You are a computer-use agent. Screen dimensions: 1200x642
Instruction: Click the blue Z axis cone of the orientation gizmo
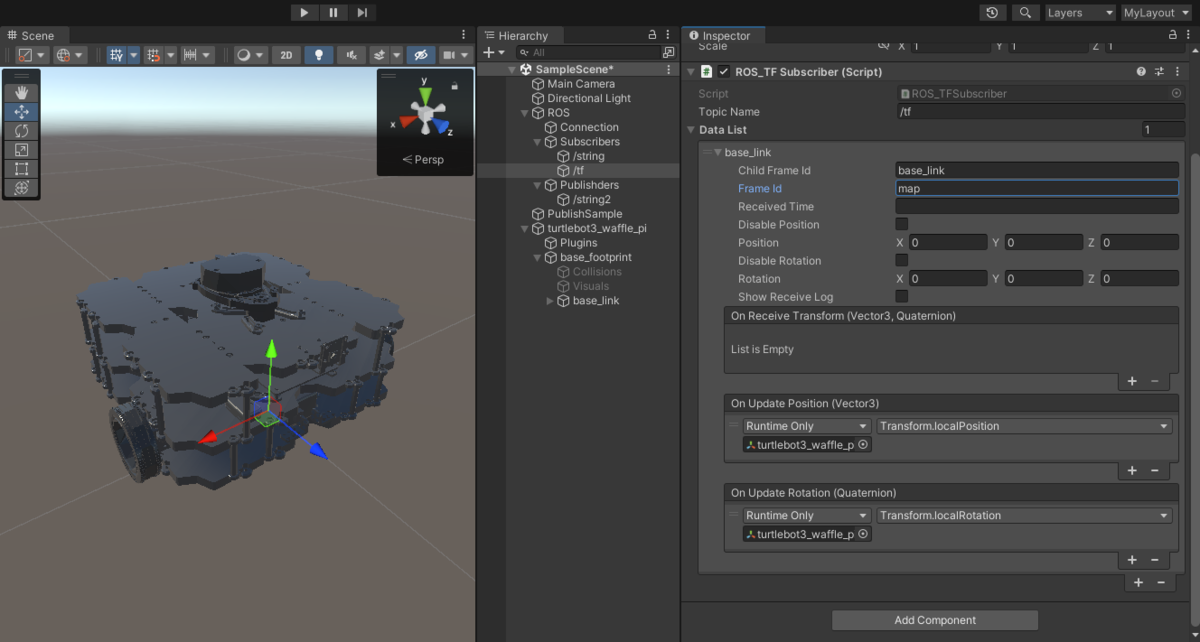point(441,123)
